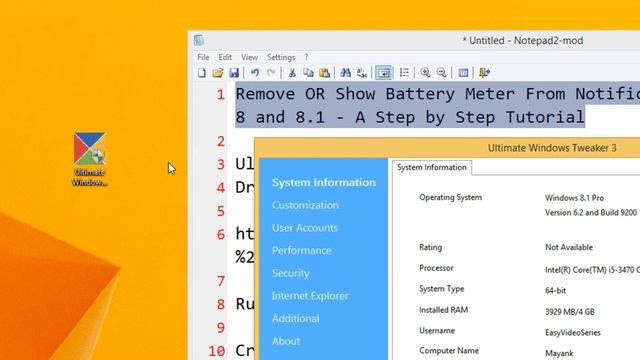Open Additional section in Tweaker

pos(296,318)
